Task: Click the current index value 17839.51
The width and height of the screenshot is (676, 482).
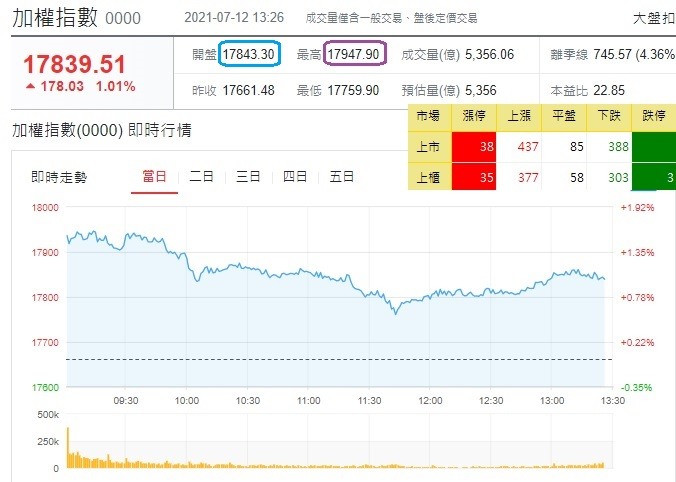Action: click(x=75, y=63)
